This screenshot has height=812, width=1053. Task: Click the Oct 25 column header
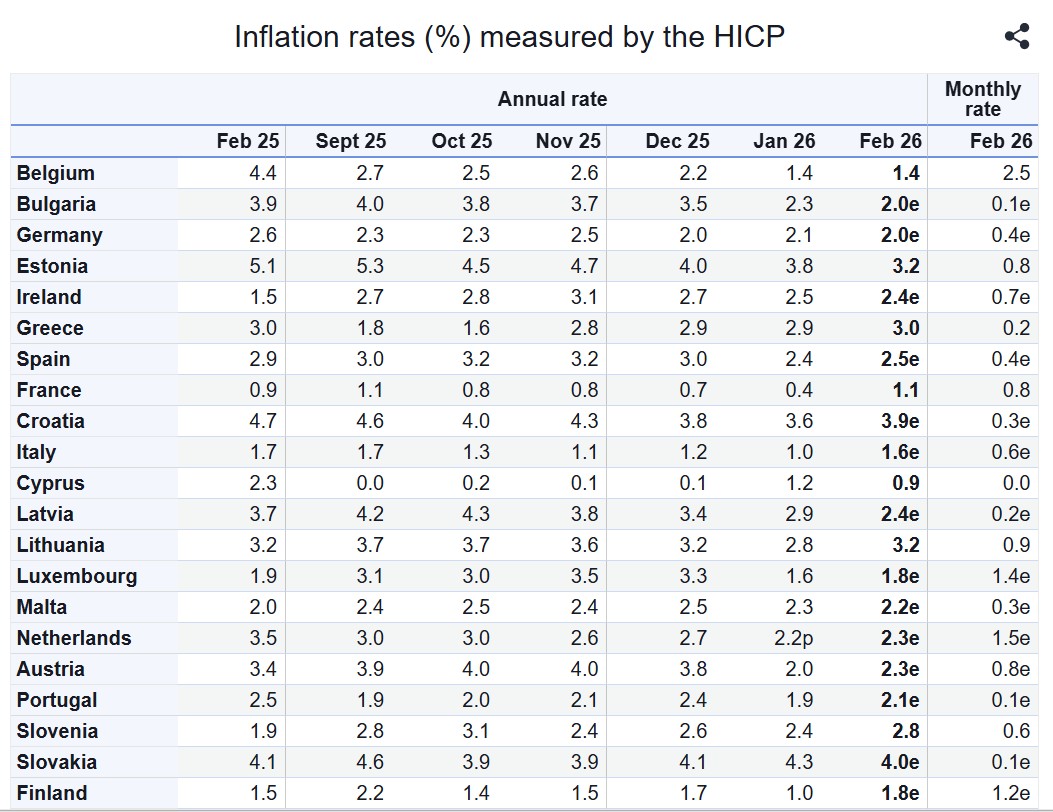click(x=461, y=141)
